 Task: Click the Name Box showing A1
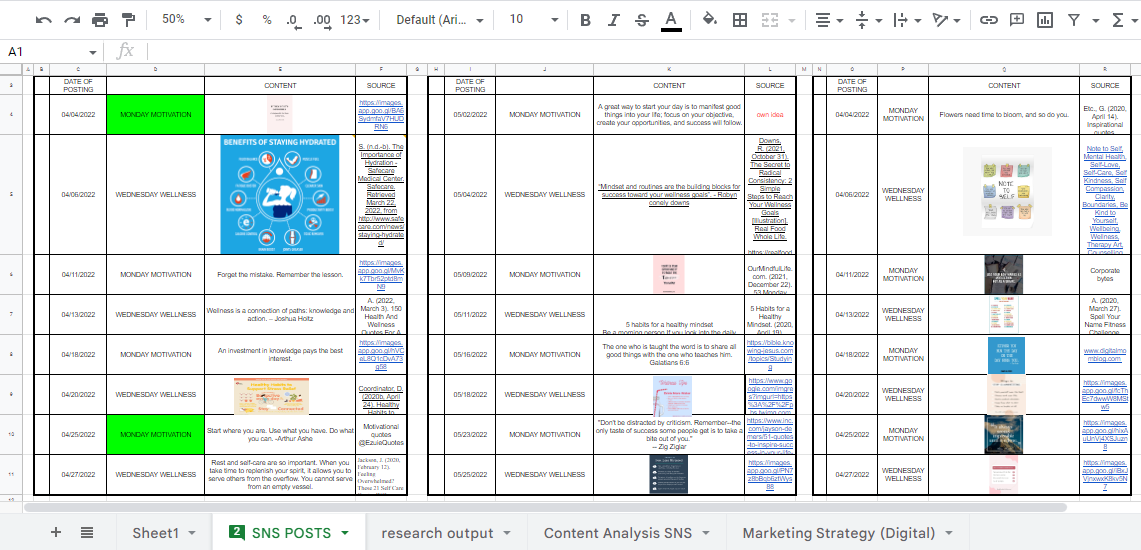coord(51,52)
